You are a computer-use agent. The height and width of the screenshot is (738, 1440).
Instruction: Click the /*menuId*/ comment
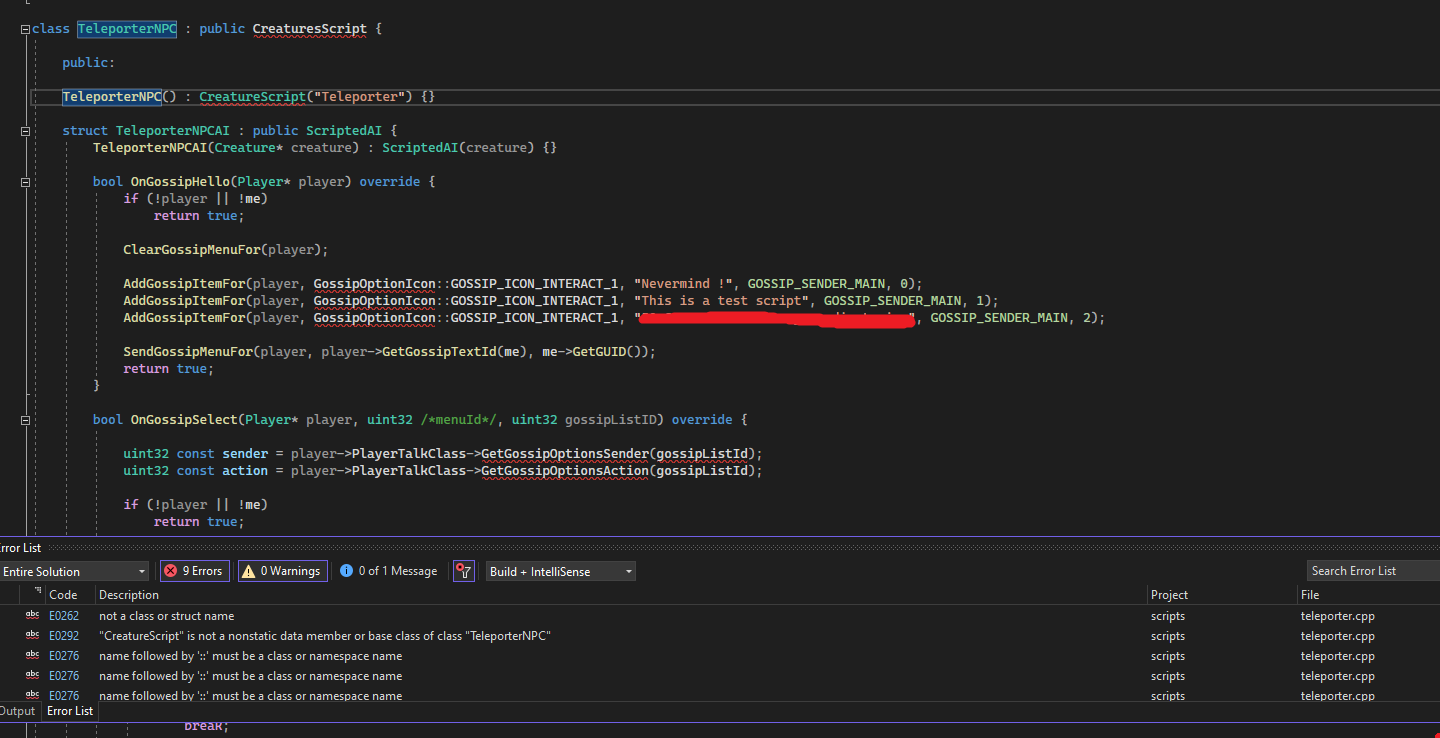pyautogui.click(x=458, y=420)
